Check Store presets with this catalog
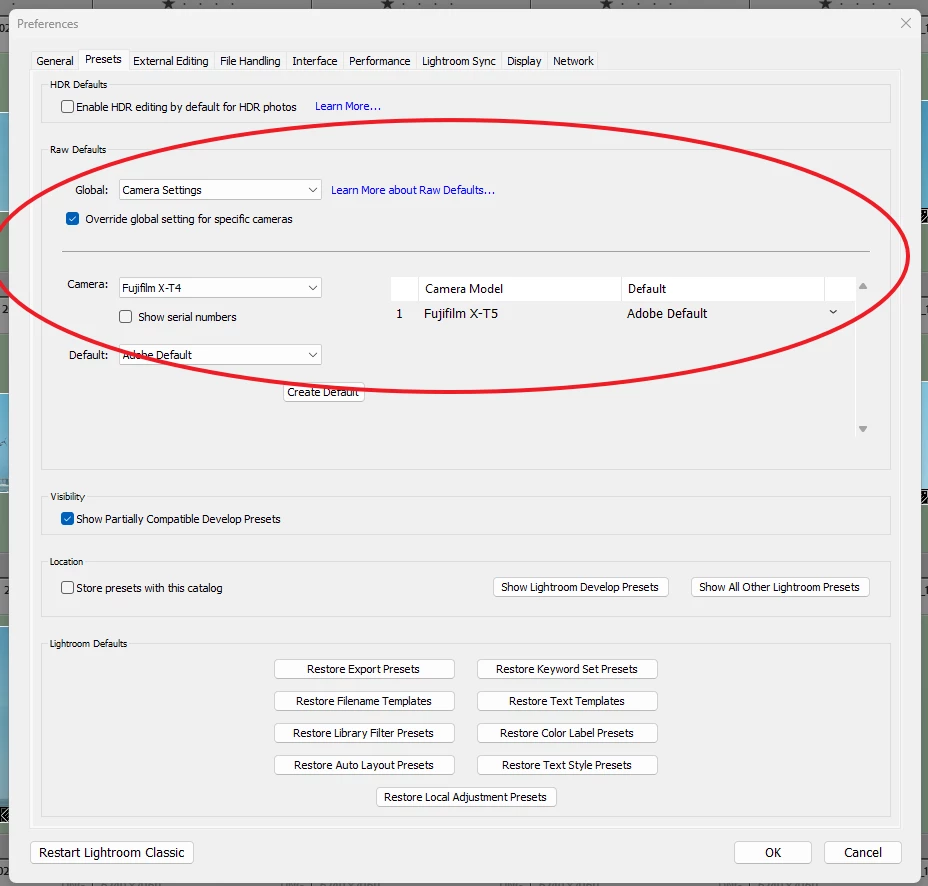Image resolution: width=928 pixels, height=886 pixels. [x=67, y=588]
